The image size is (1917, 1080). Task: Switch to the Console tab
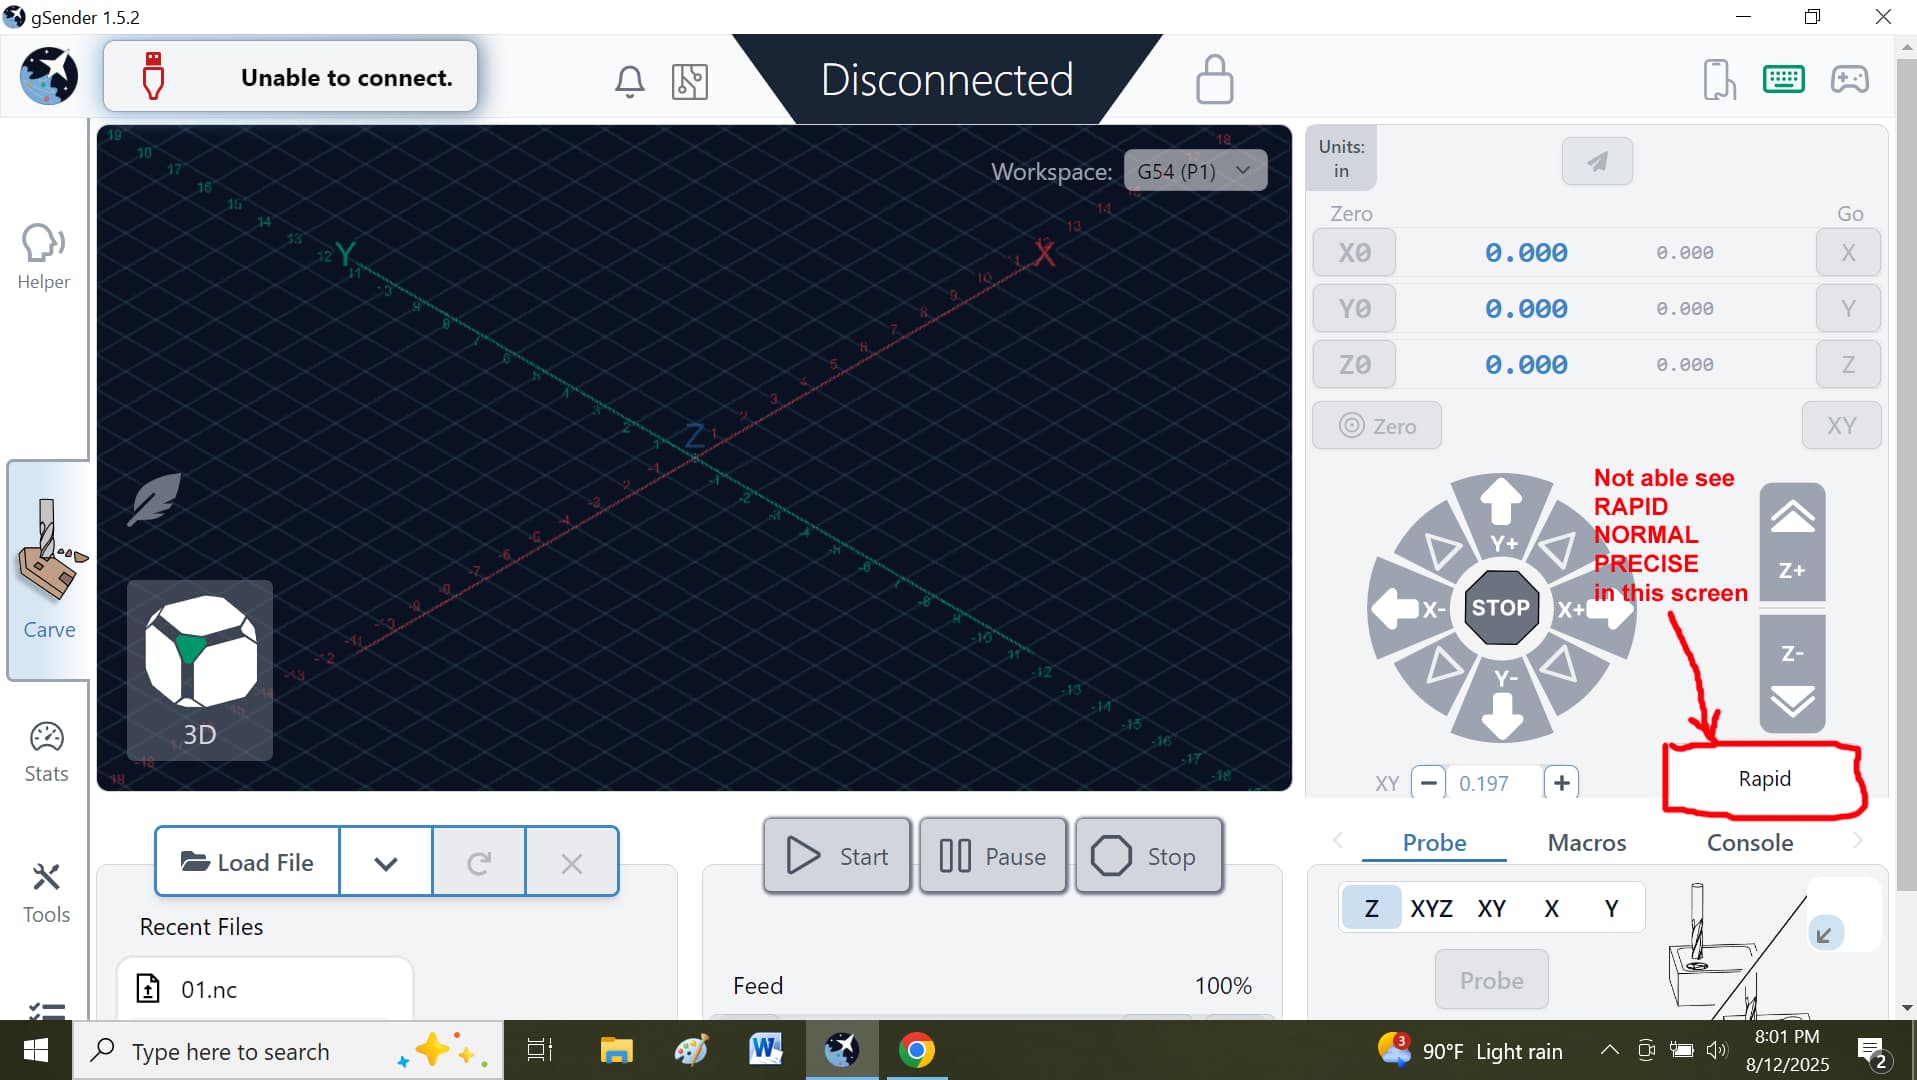1749,843
